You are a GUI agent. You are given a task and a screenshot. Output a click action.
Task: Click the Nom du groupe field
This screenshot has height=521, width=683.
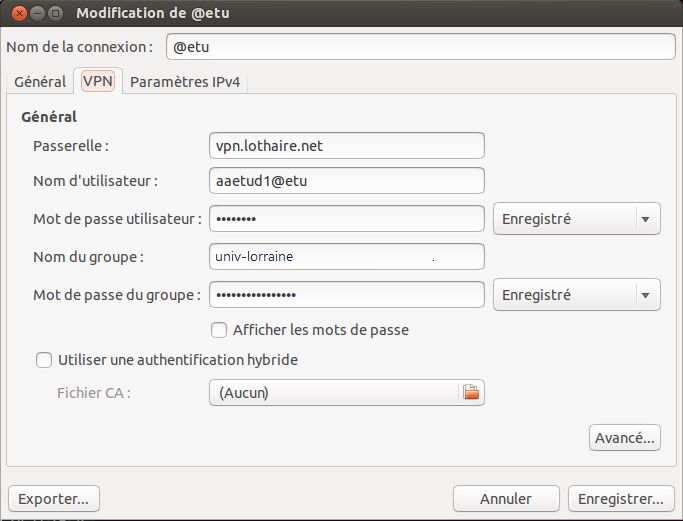347,257
